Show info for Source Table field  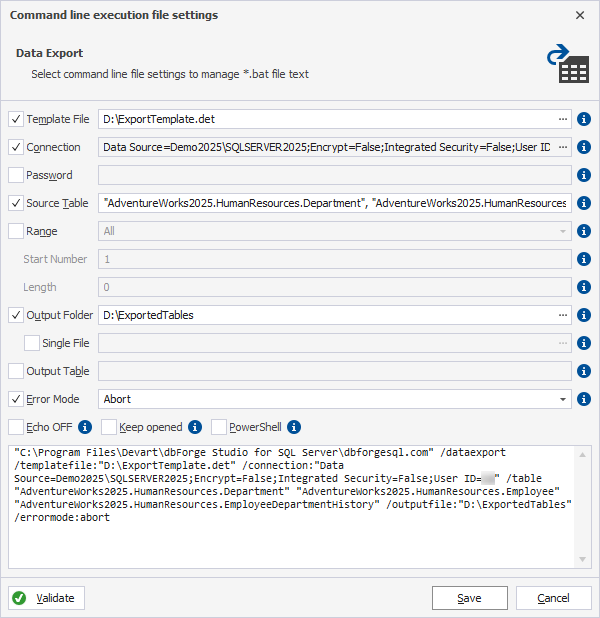click(x=583, y=203)
